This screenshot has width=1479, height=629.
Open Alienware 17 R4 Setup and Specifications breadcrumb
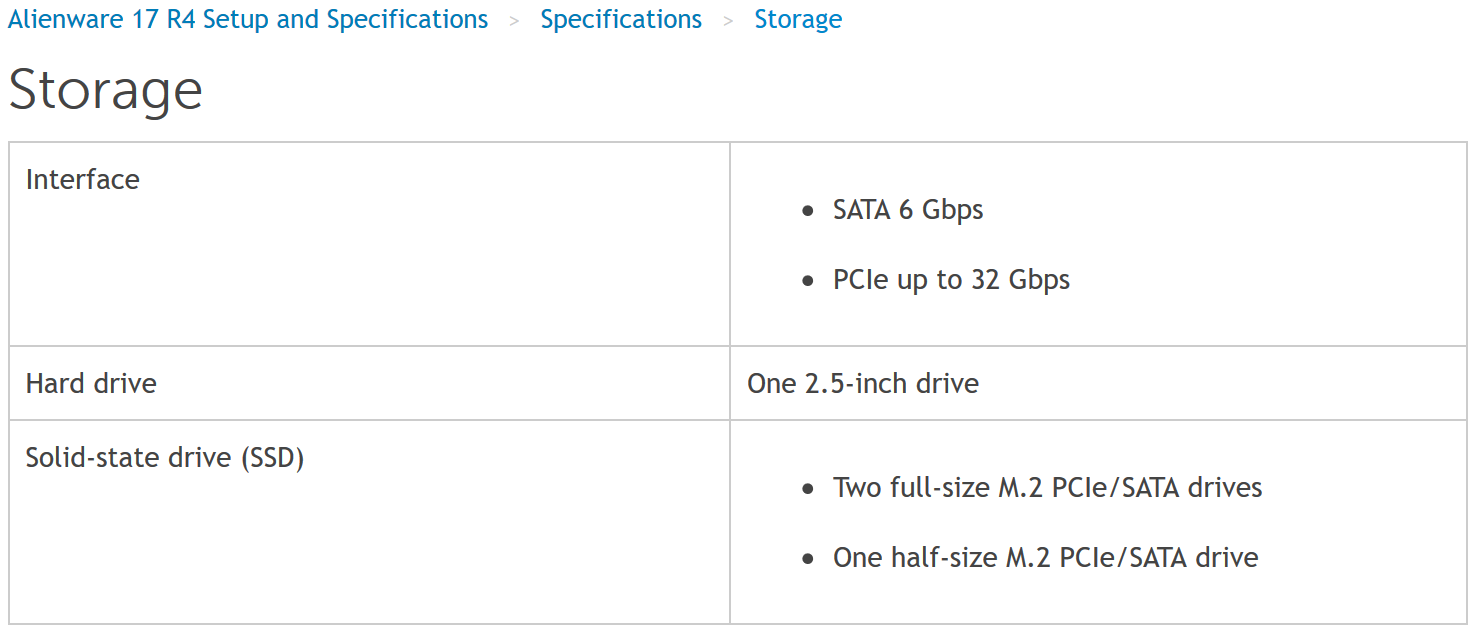click(248, 19)
